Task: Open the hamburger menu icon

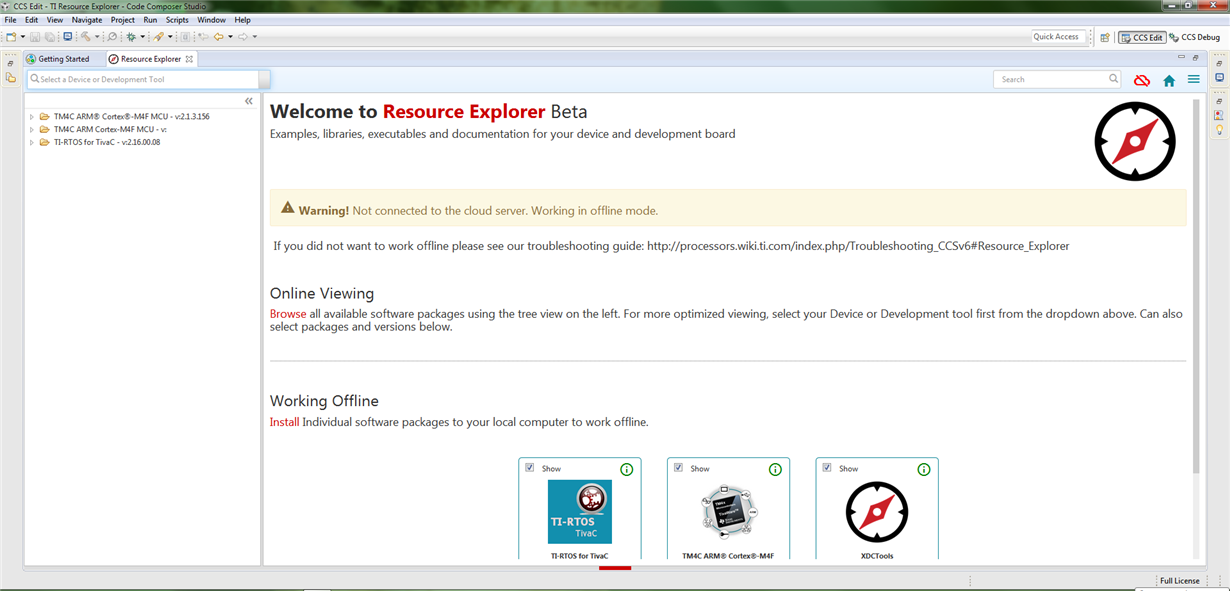Action: 1193,80
